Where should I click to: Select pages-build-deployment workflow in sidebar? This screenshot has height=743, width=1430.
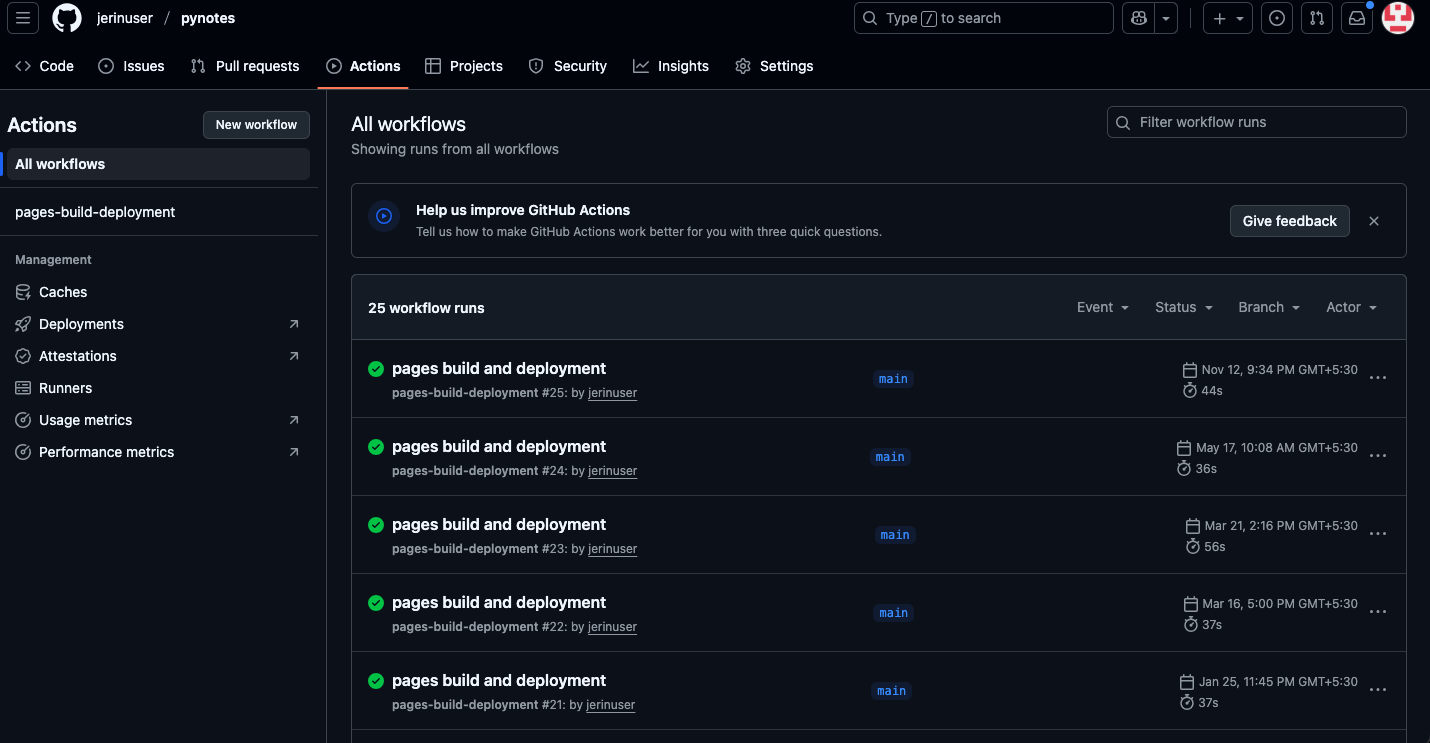(95, 212)
